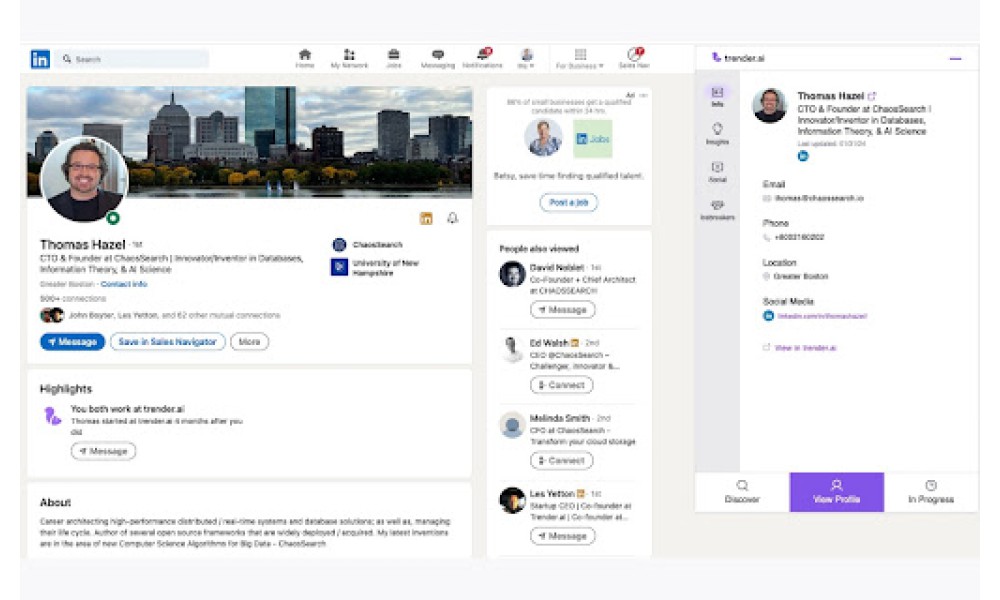This screenshot has width=1000, height=600.
Task: Open the linkedin.com social media link
Action: coord(822,316)
